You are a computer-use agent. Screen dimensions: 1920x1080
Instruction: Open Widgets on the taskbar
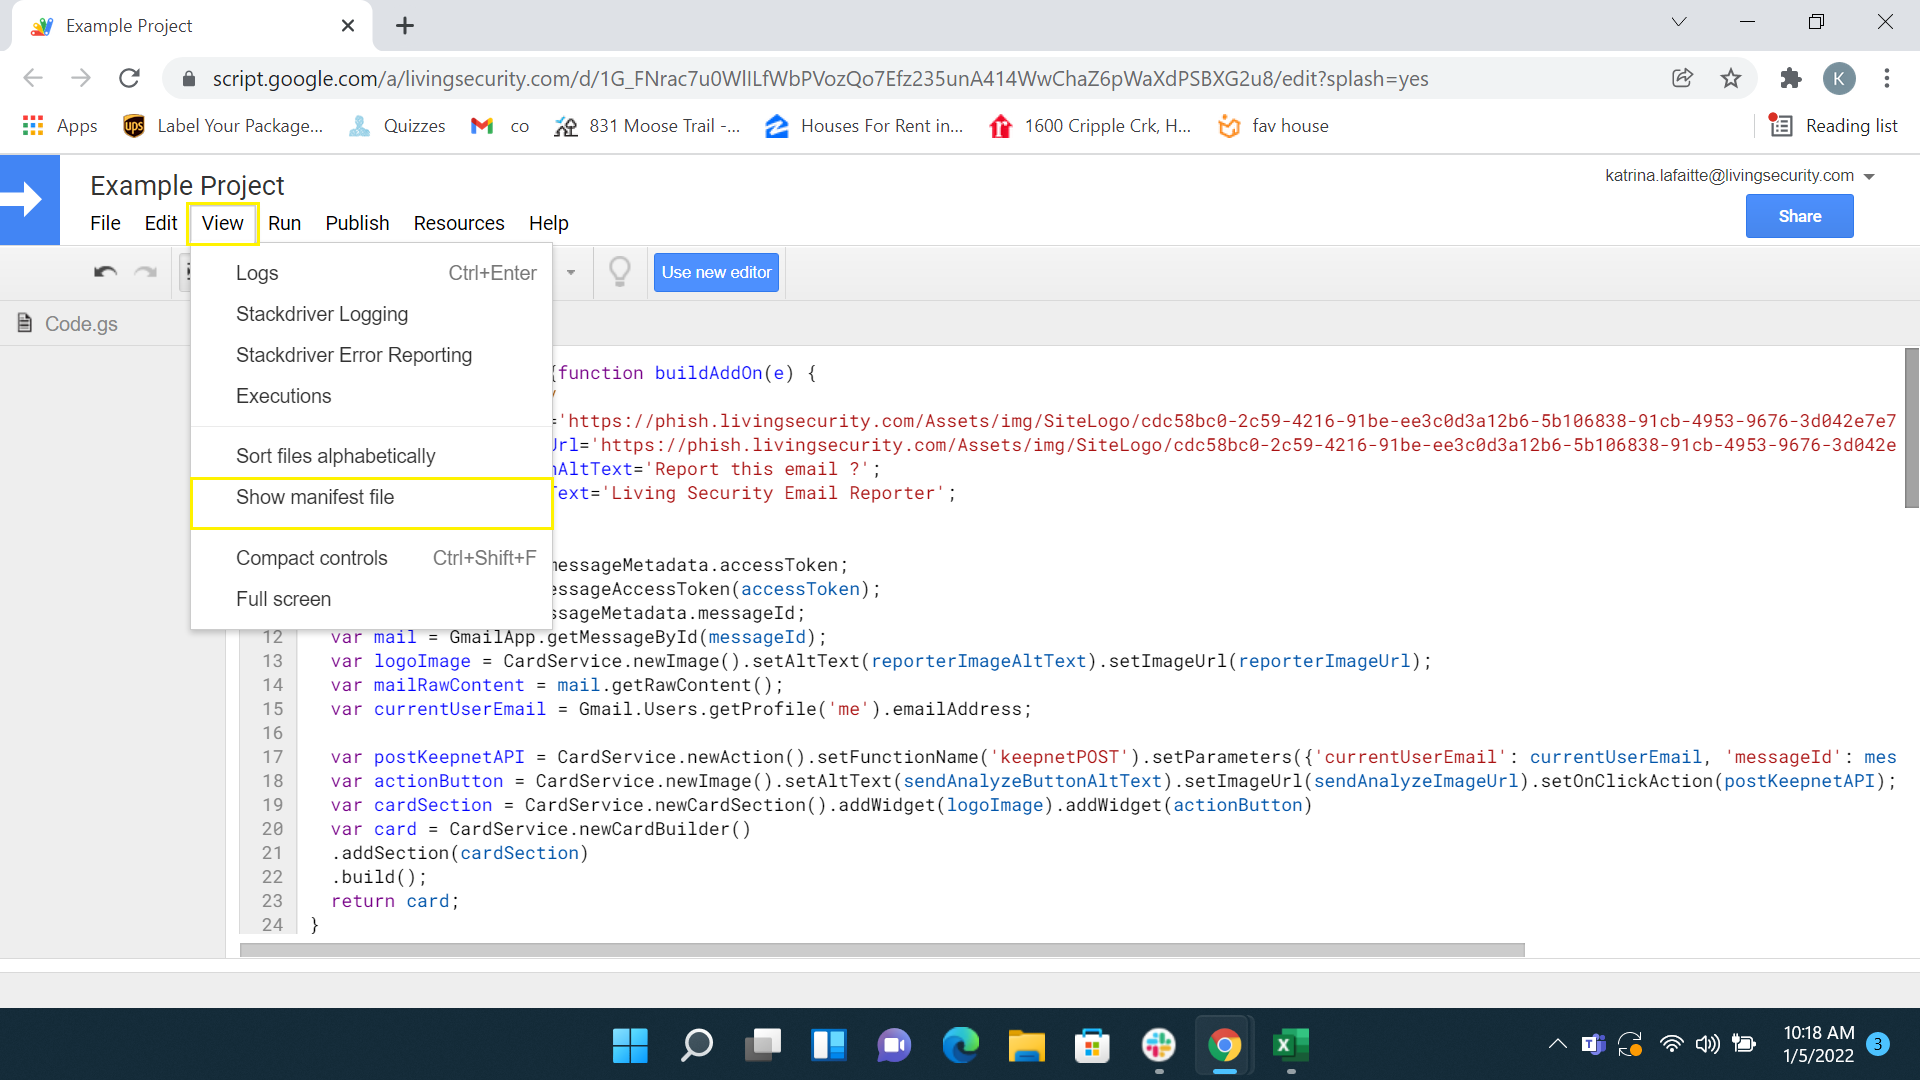(x=829, y=1046)
